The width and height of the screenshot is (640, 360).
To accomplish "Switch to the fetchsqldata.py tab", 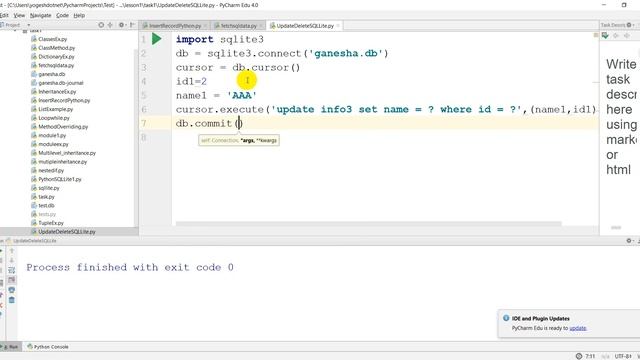I will 238,26.
